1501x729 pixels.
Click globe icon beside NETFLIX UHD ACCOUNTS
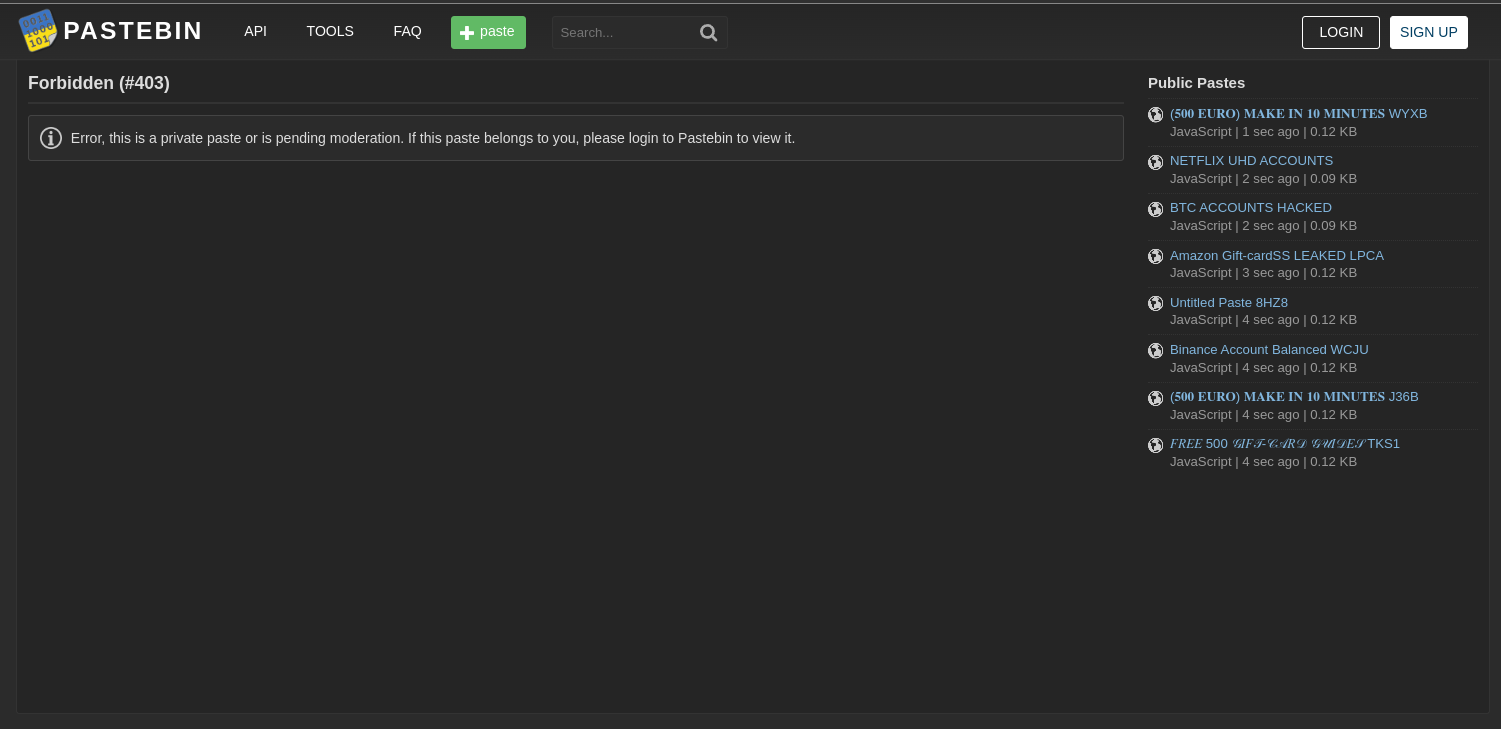click(x=1156, y=162)
